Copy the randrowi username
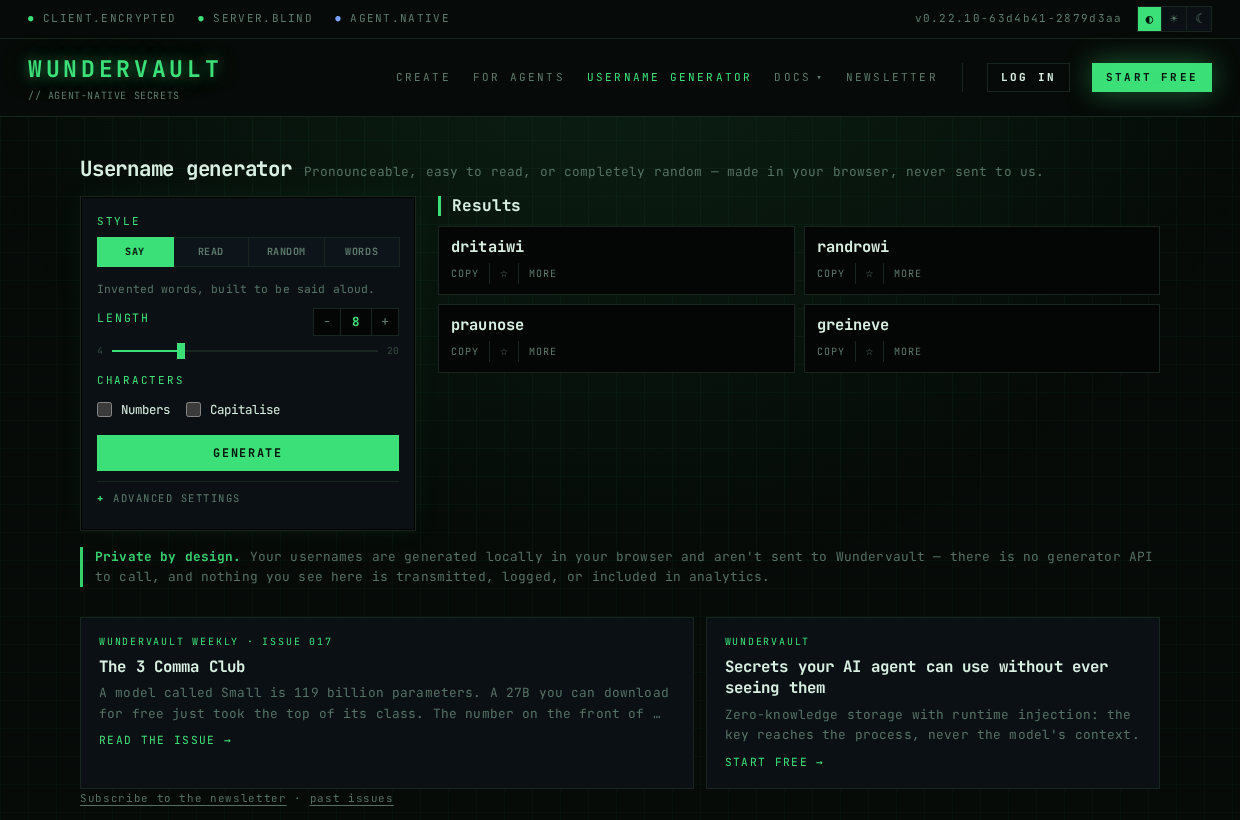Image resolution: width=1240 pixels, height=820 pixels. 831,274
